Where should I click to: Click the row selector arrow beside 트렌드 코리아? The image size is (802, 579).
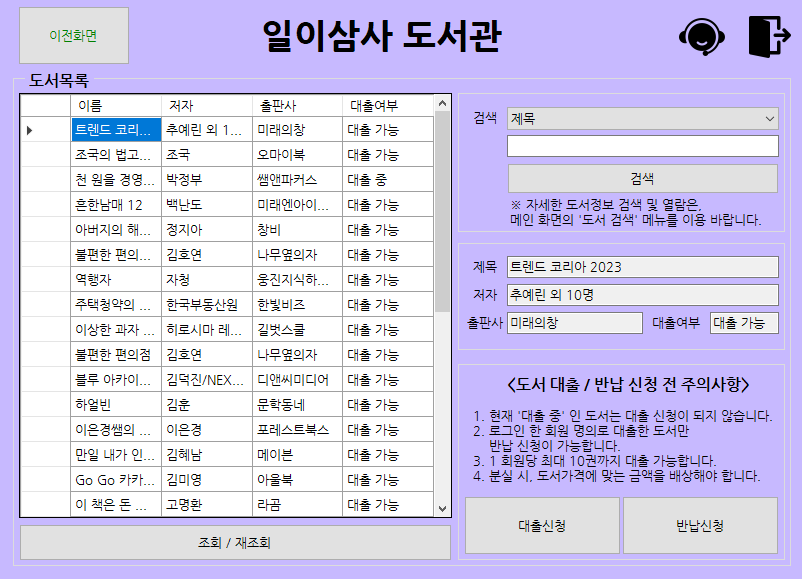(x=32, y=129)
